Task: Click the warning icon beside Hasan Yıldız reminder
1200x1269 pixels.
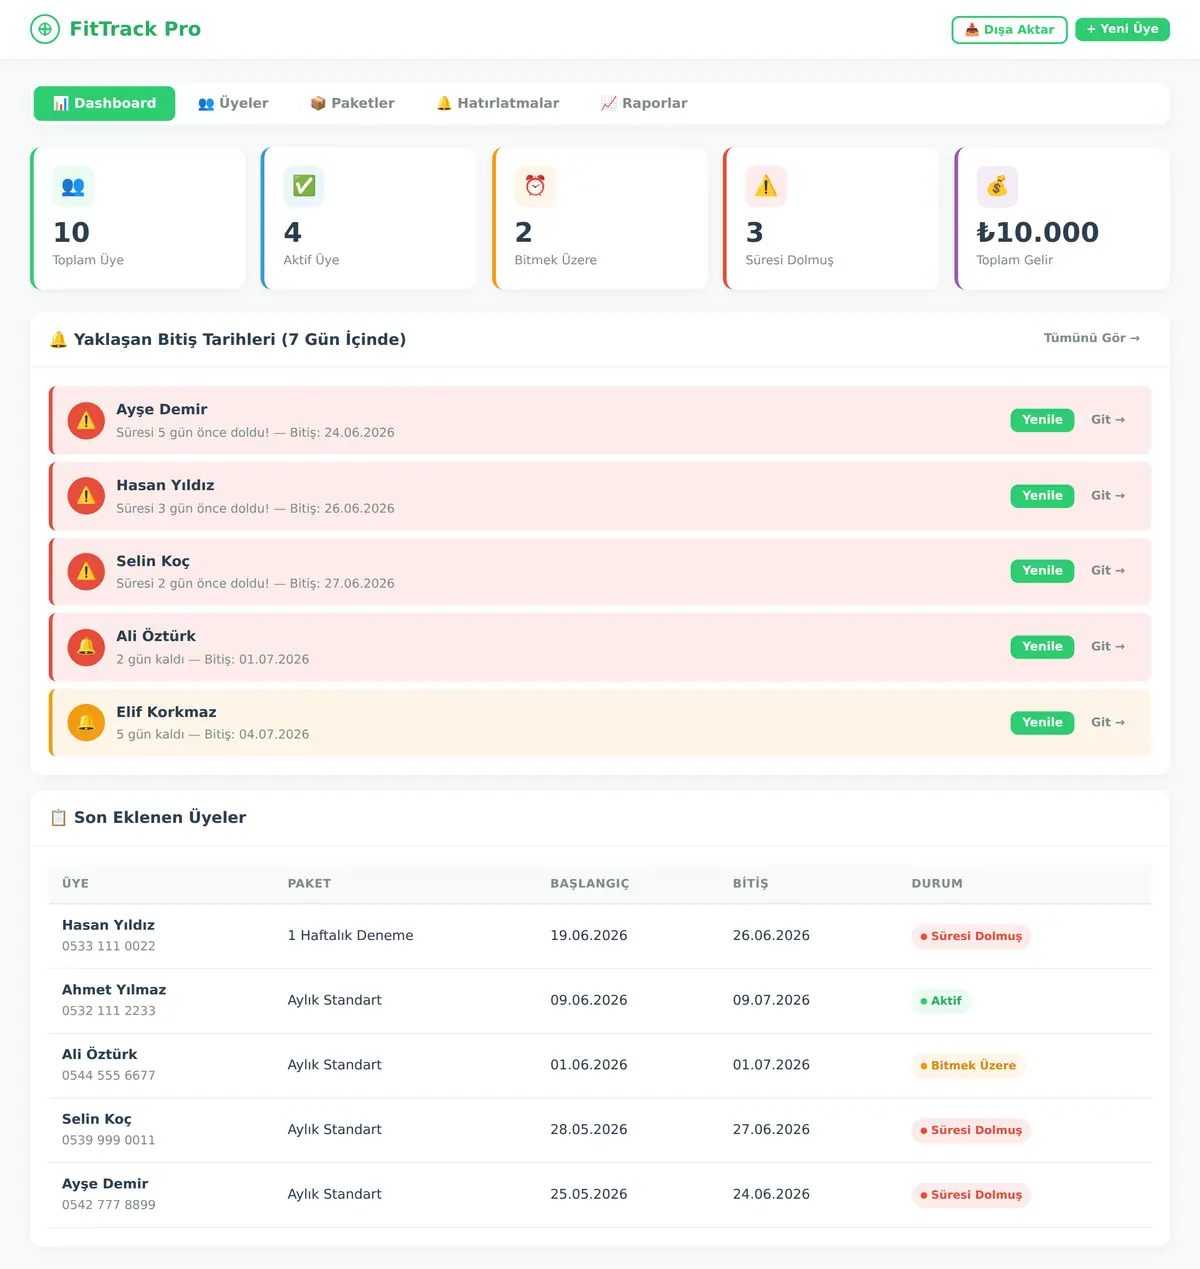Action: (86, 496)
